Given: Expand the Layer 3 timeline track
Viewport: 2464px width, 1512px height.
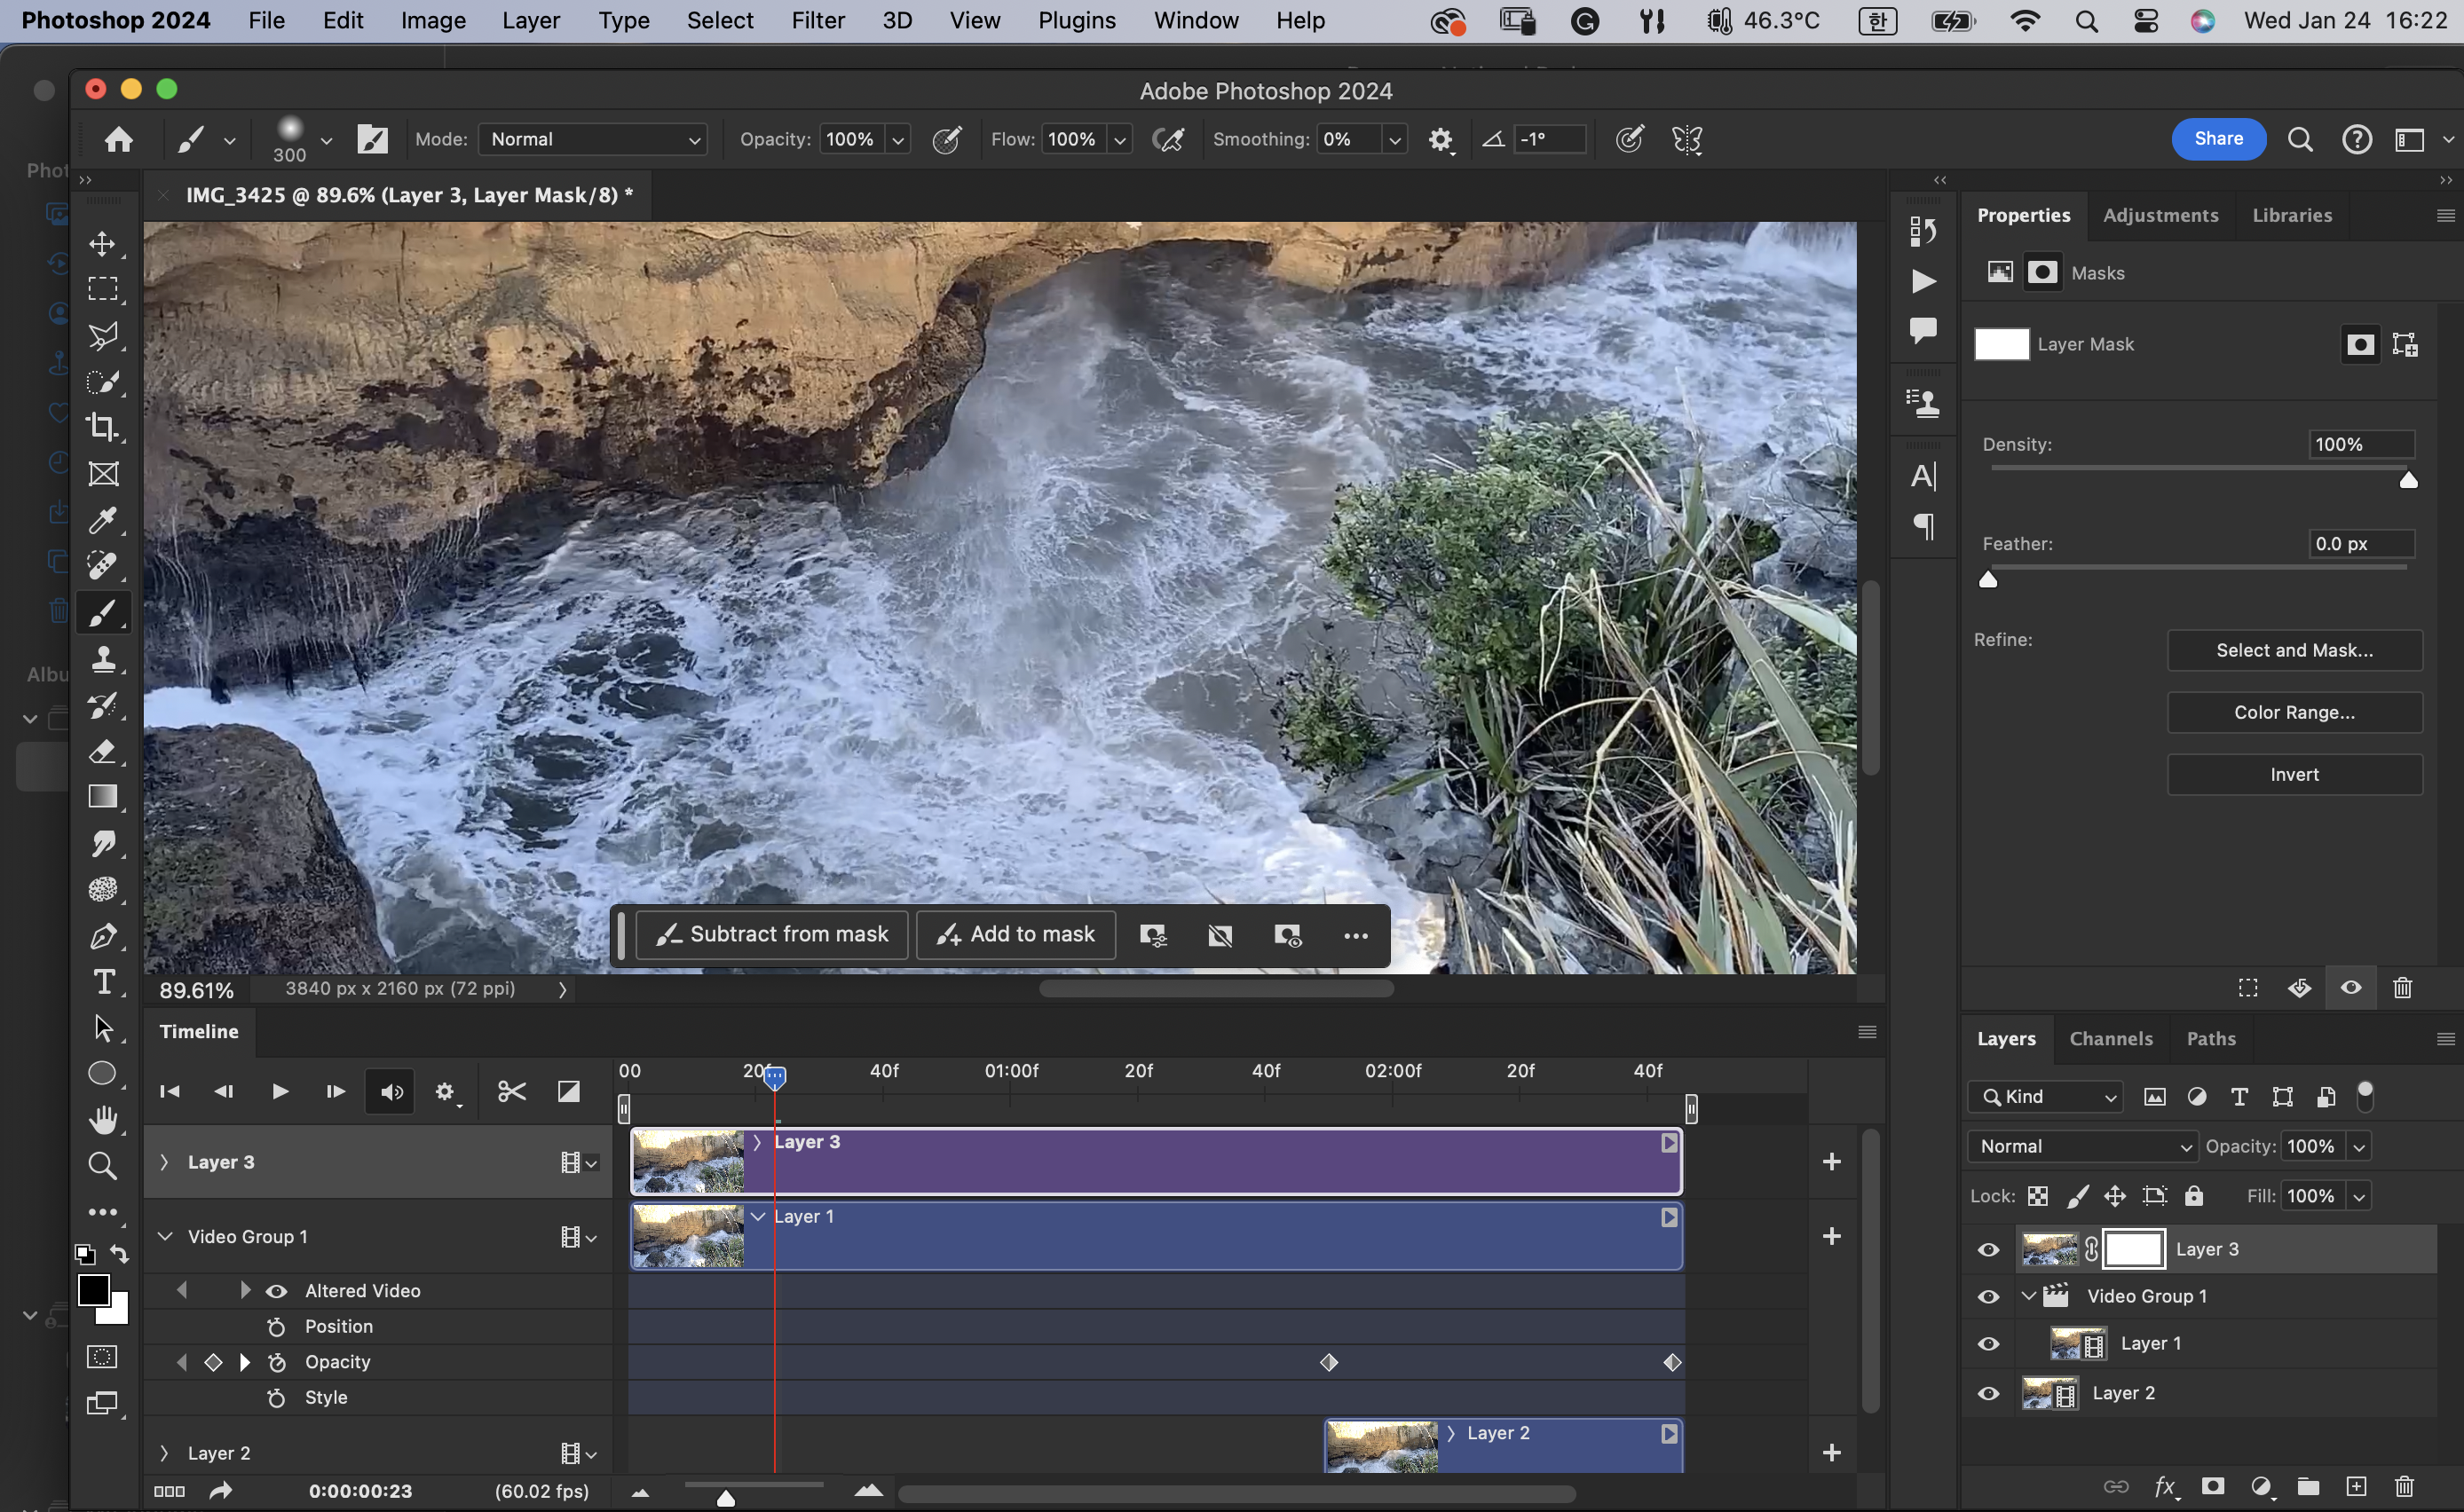Looking at the screenshot, I should [x=165, y=1162].
